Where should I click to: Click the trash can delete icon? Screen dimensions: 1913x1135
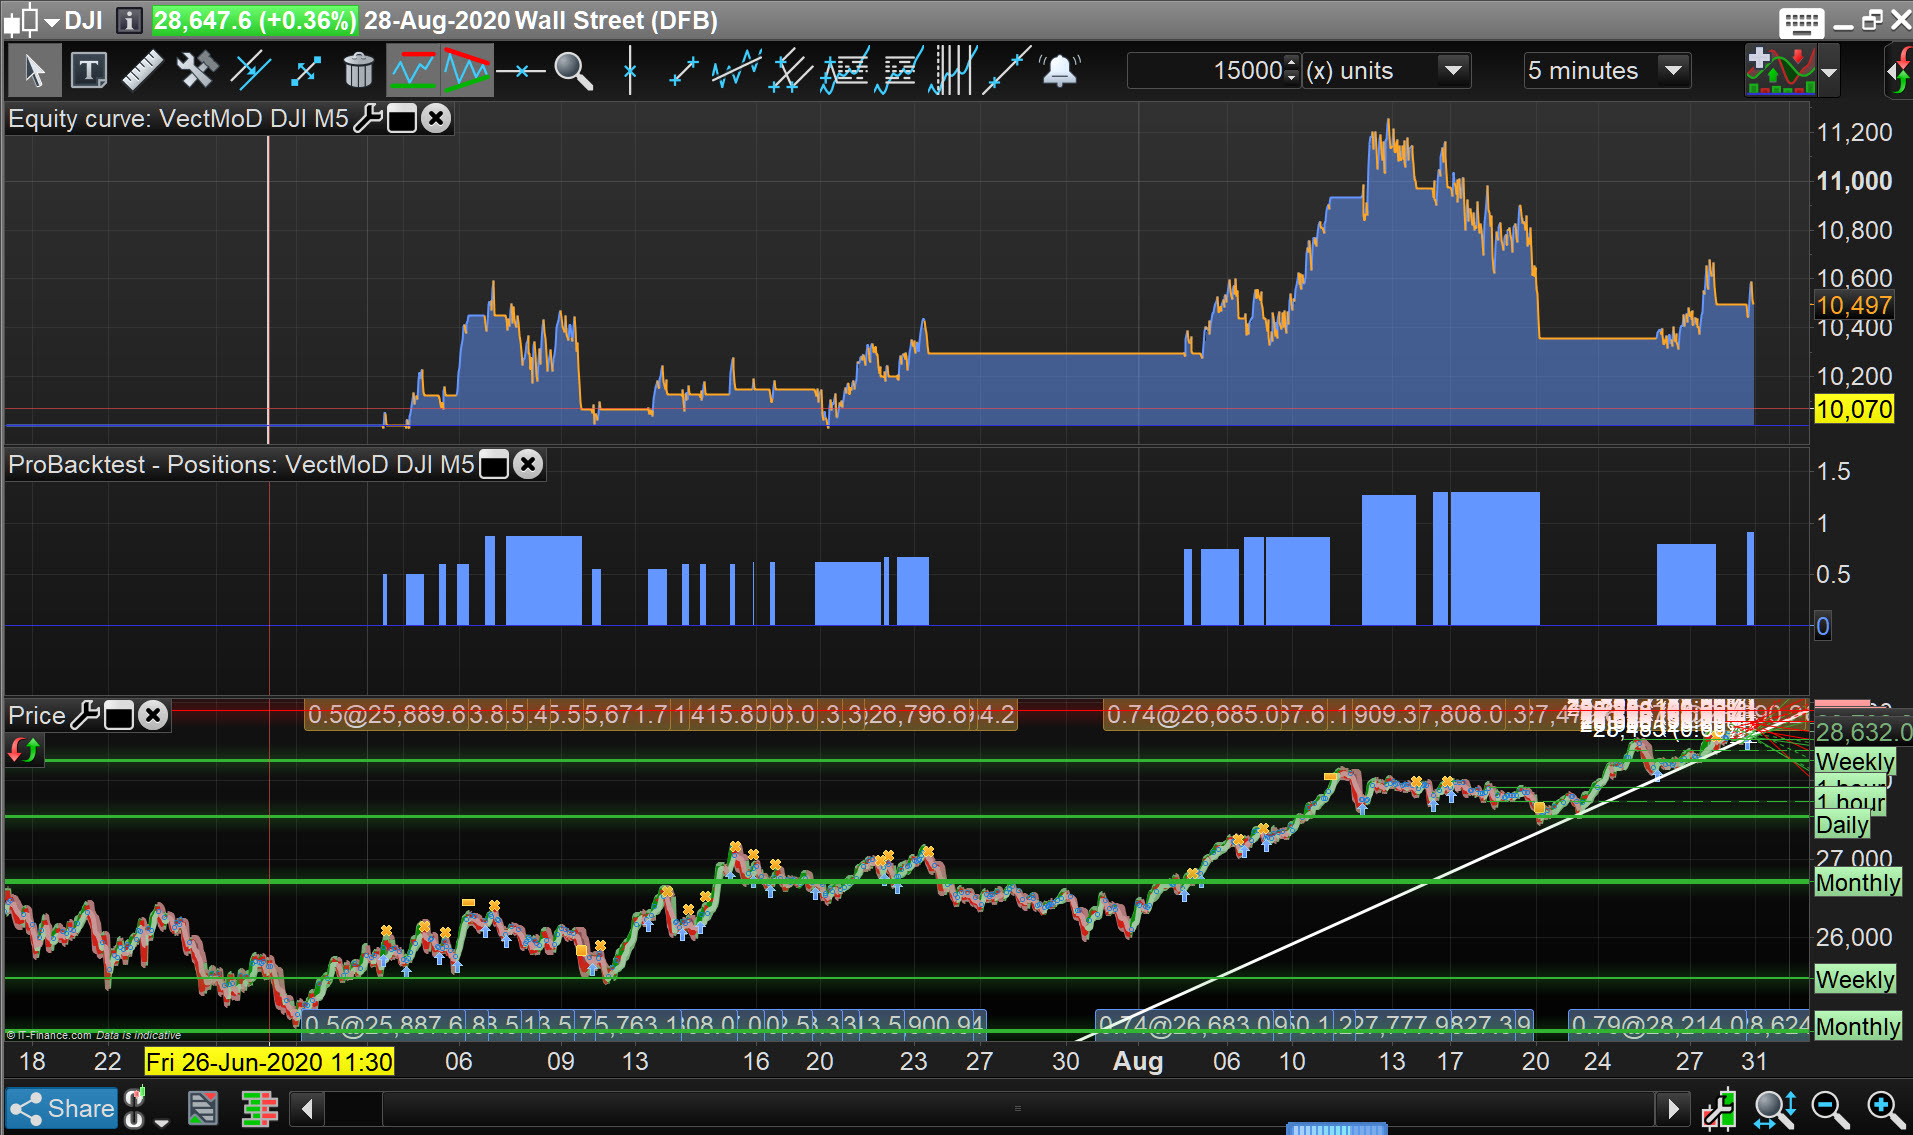click(358, 71)
